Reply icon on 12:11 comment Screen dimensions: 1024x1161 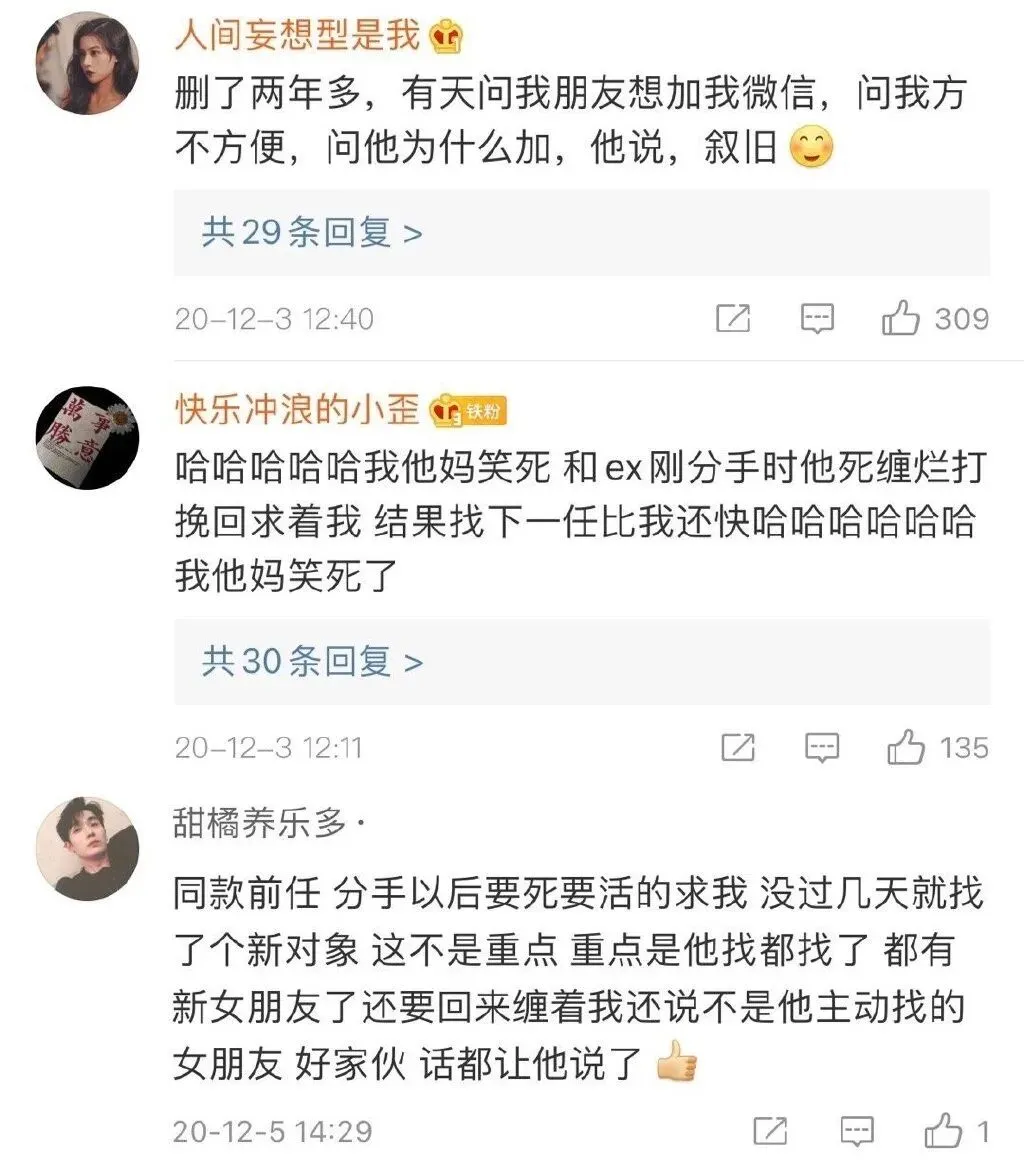click(x=822, y=747)
